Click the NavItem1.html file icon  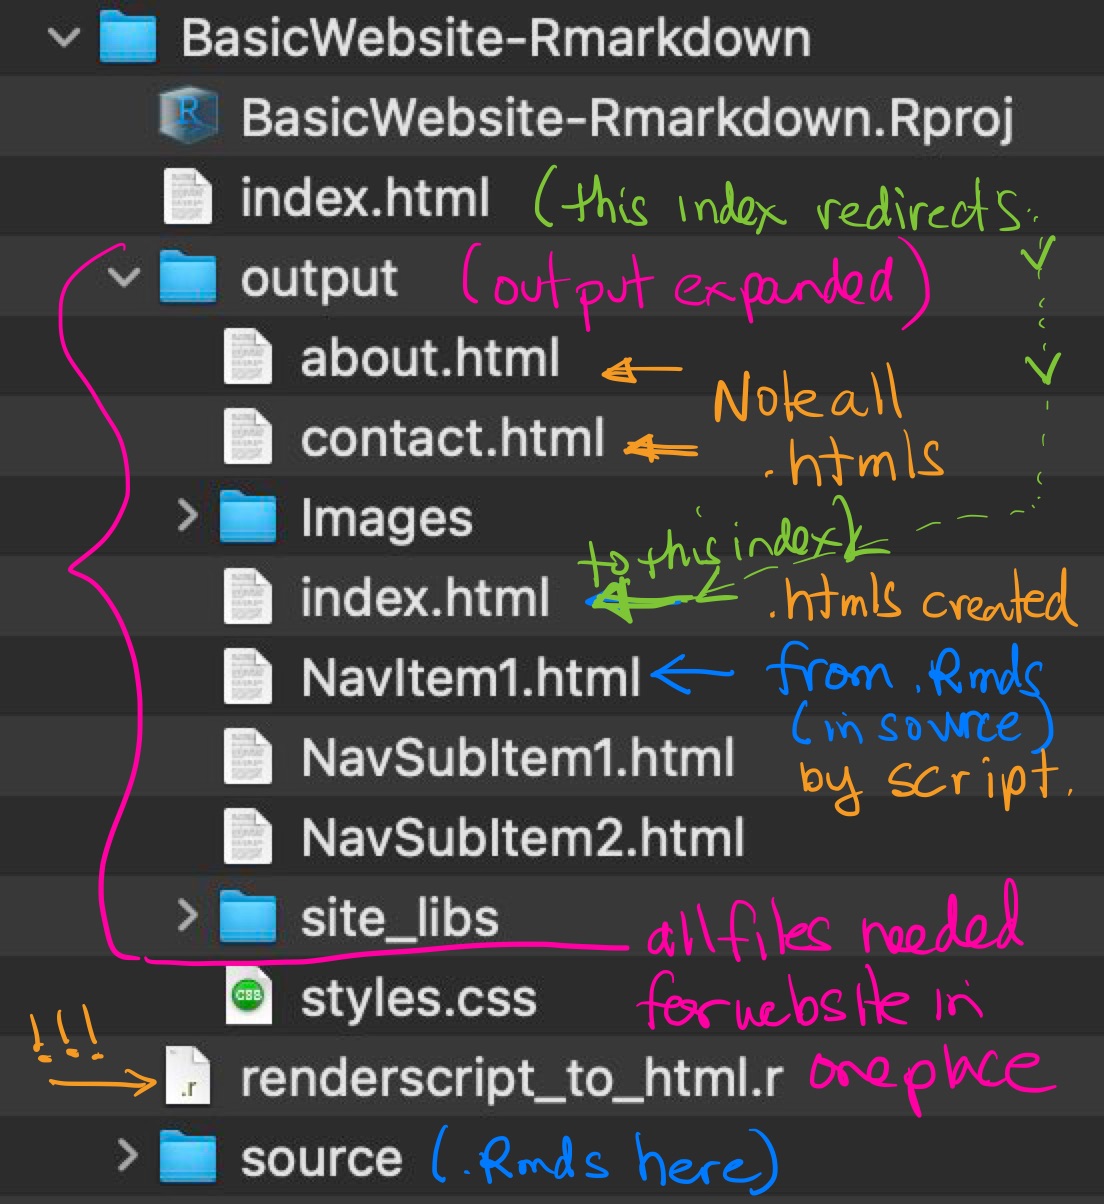tap(248, 677)
